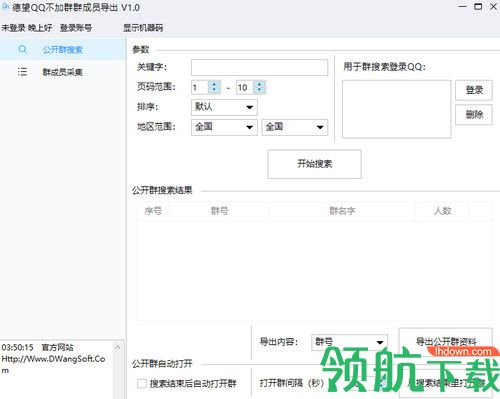Screen dimensions: 500x399
Task: Click the 登录账号 menu item
Action: coord(76,28)
